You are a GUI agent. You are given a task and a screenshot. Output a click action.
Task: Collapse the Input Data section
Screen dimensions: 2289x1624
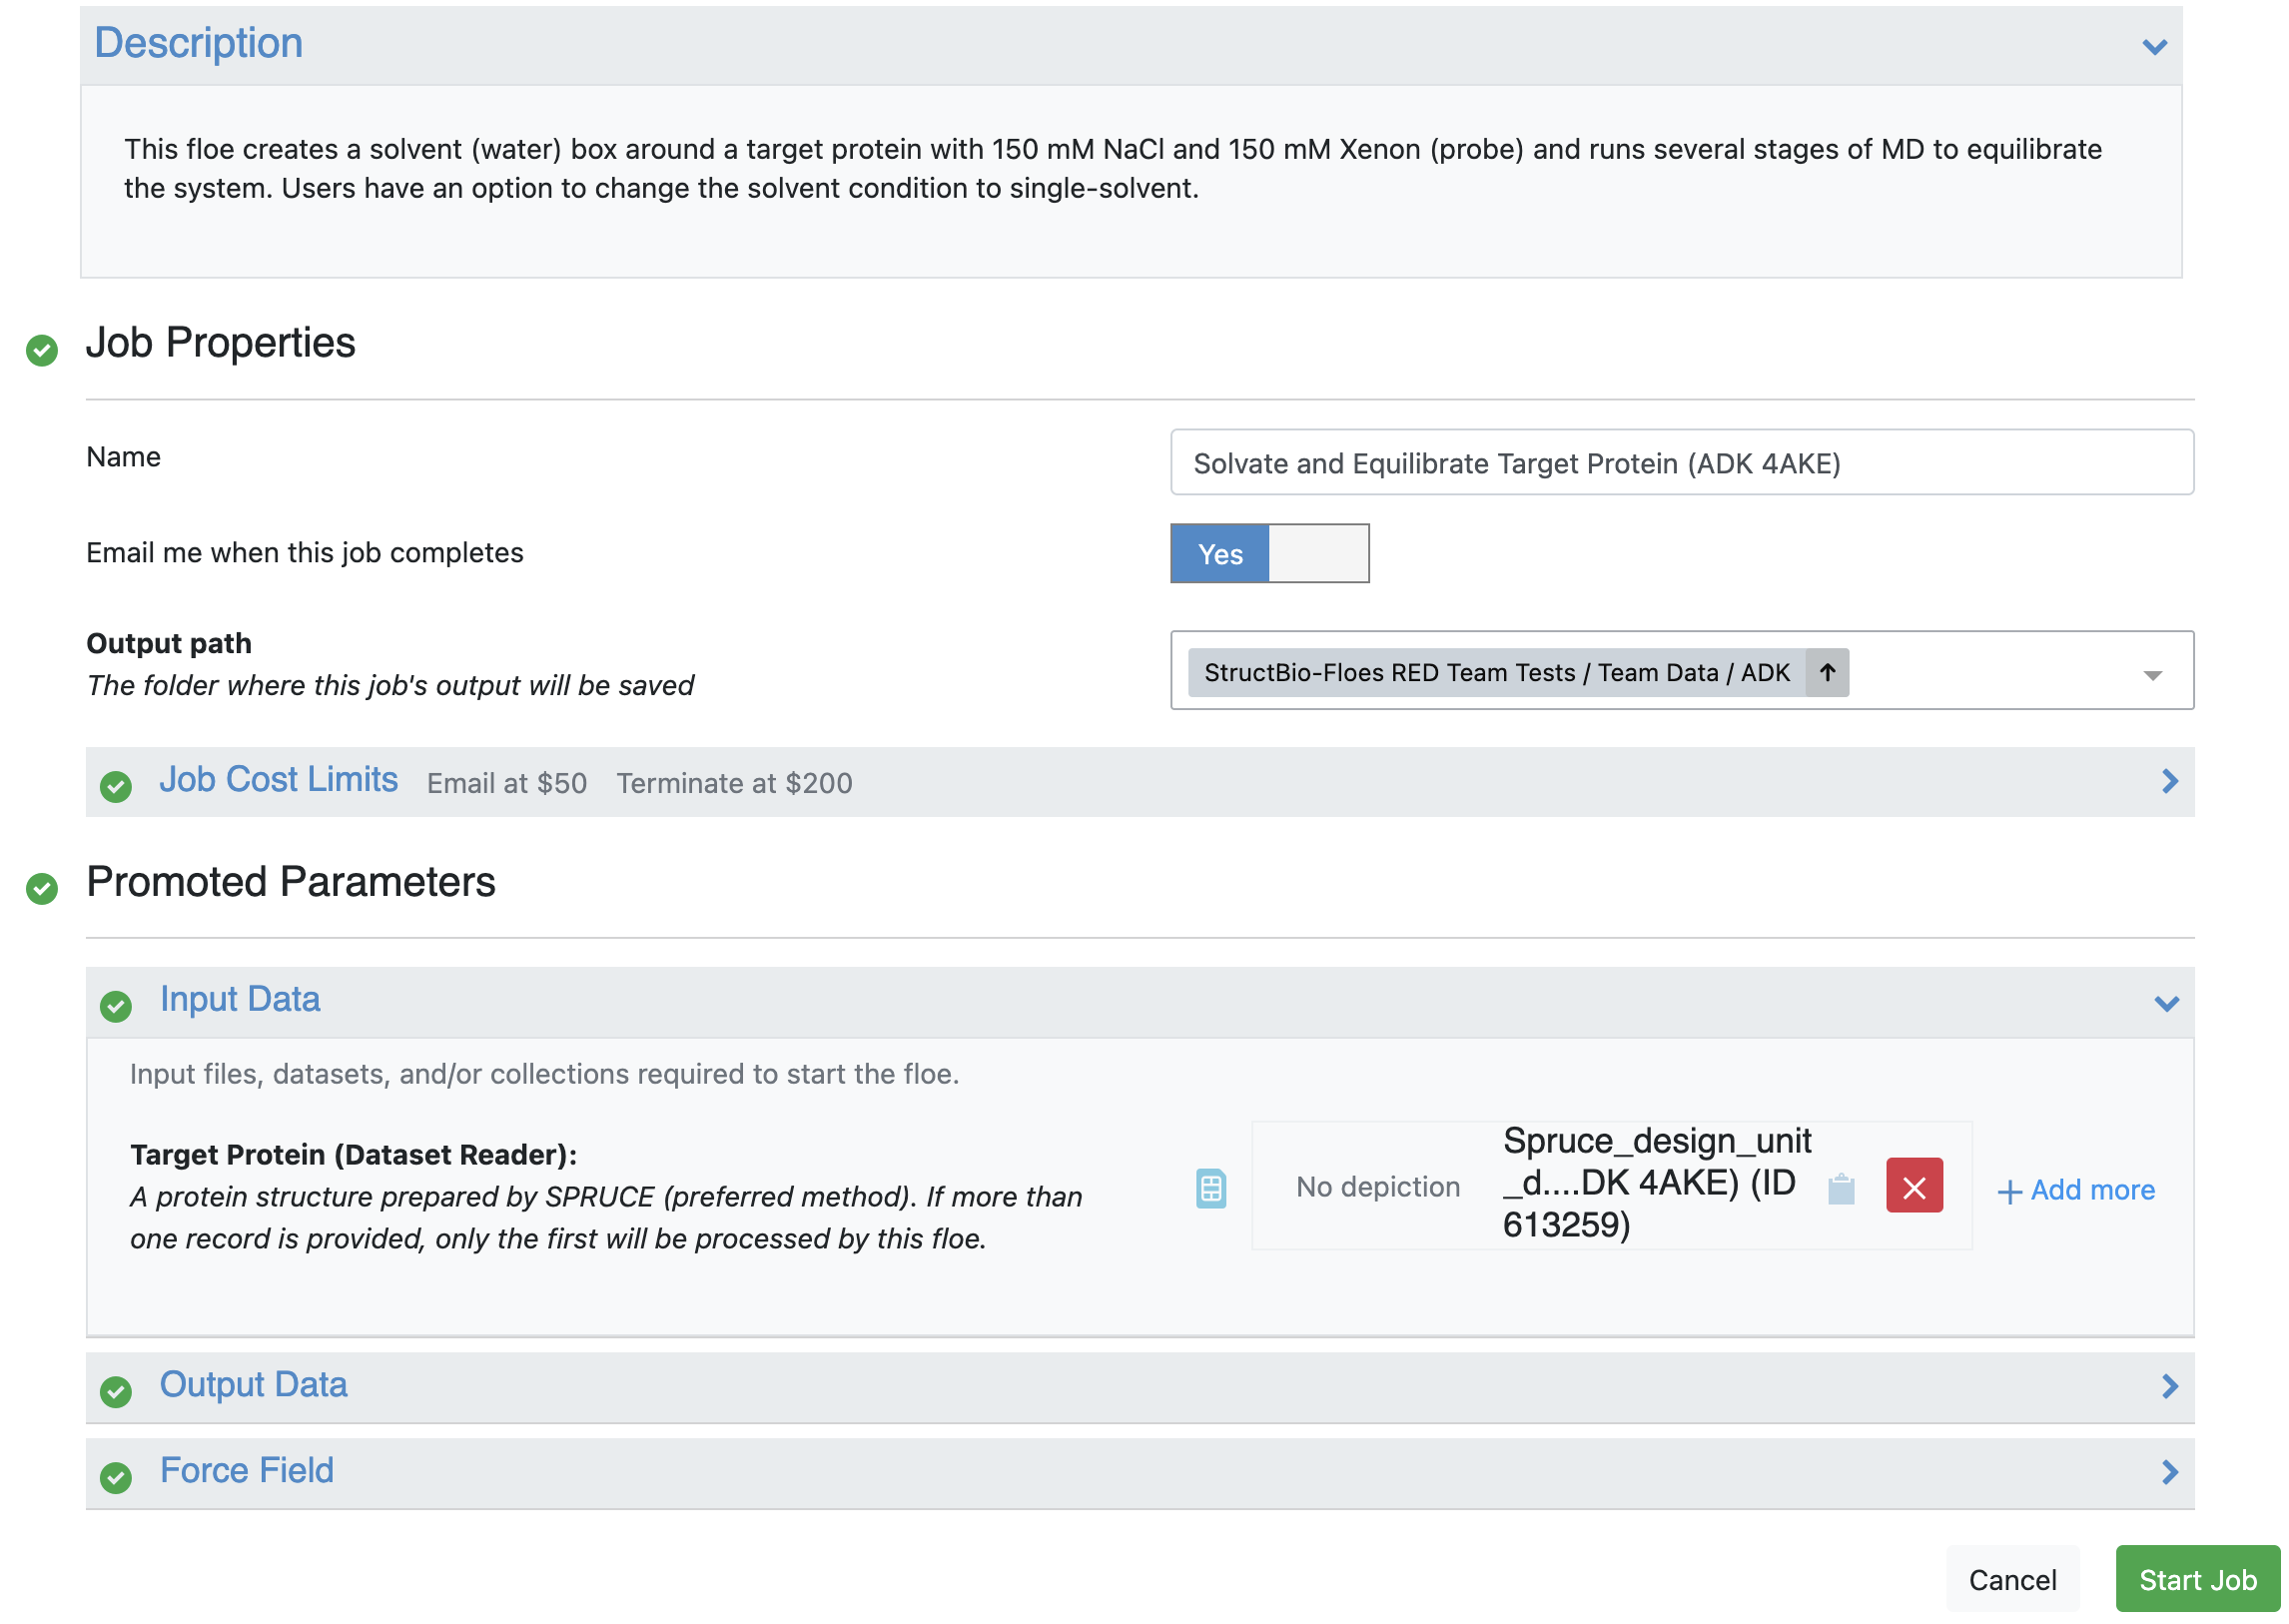pyautogui.click(x=2166, y=1003)
